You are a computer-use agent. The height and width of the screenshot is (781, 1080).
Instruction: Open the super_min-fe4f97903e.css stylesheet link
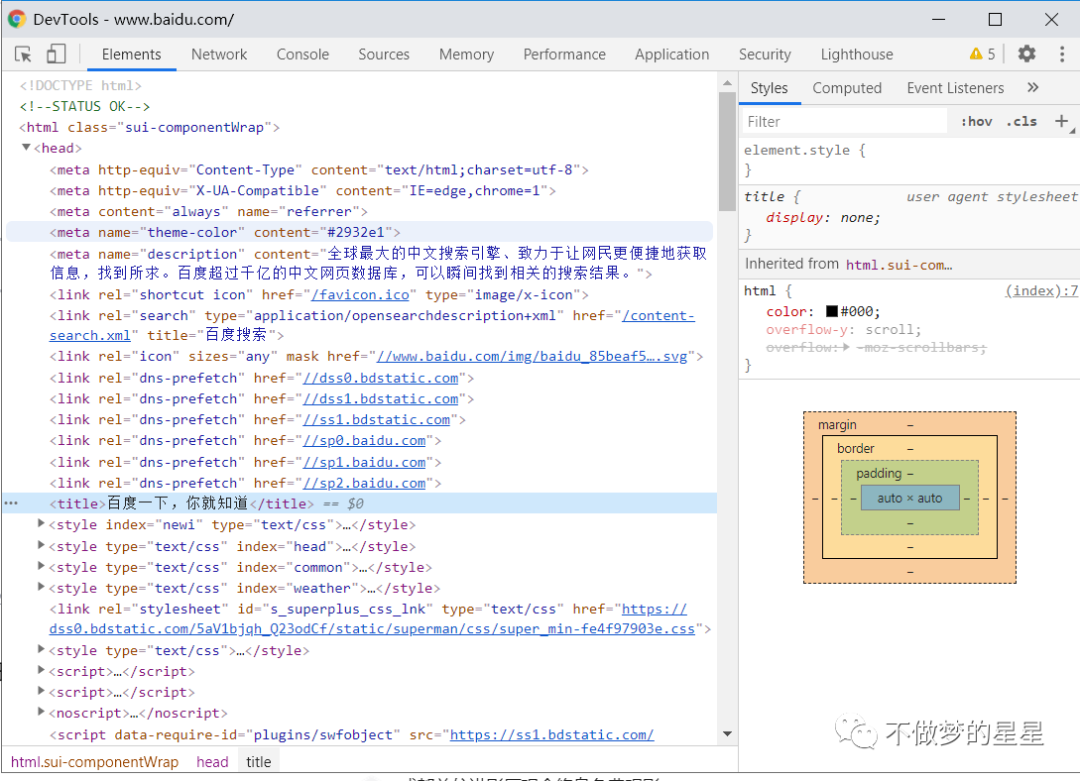(372, 628)
